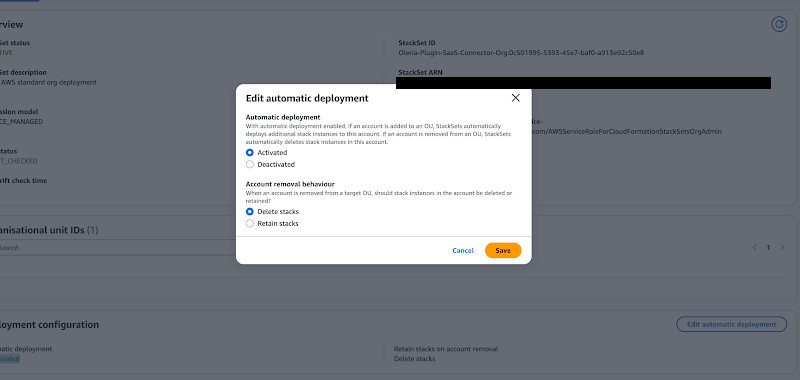Click Retain stacks on account removal label
800x380 pixels.
446,349
